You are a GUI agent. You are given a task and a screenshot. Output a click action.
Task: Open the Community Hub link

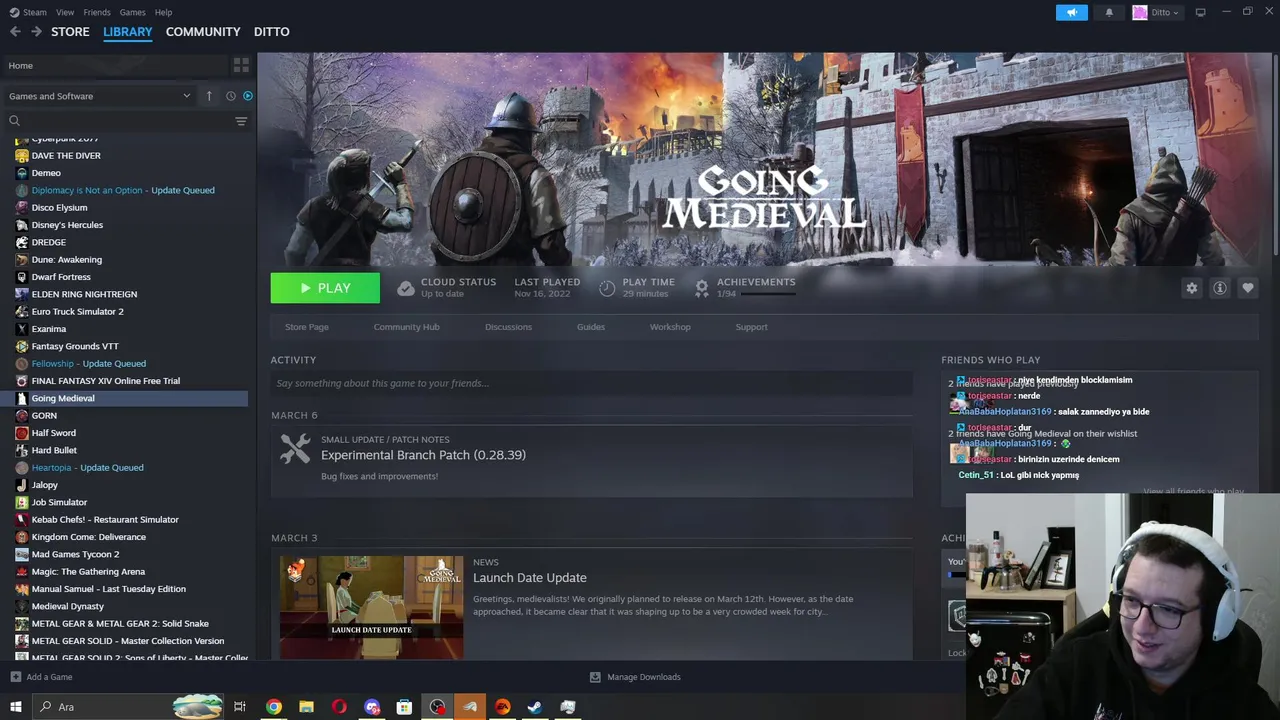406,327
